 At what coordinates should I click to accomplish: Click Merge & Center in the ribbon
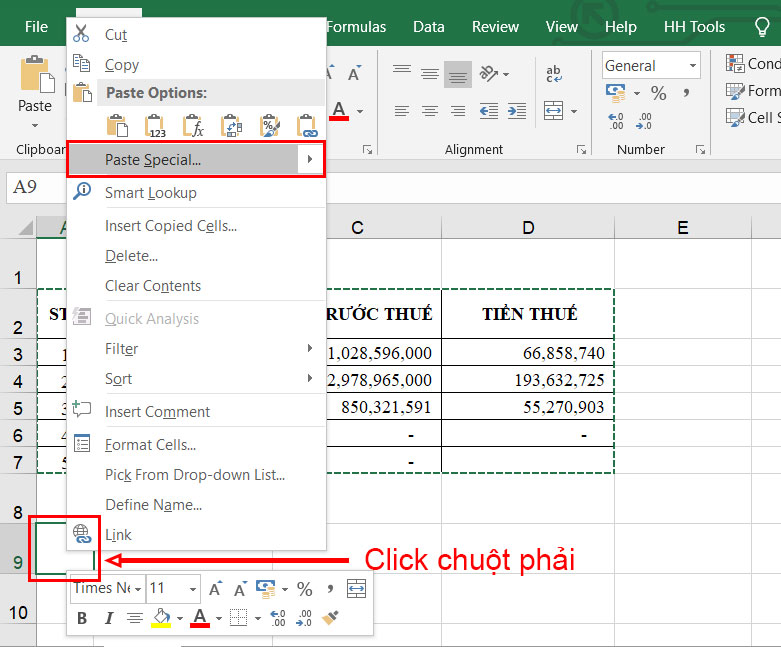click(x=553, y=111)
